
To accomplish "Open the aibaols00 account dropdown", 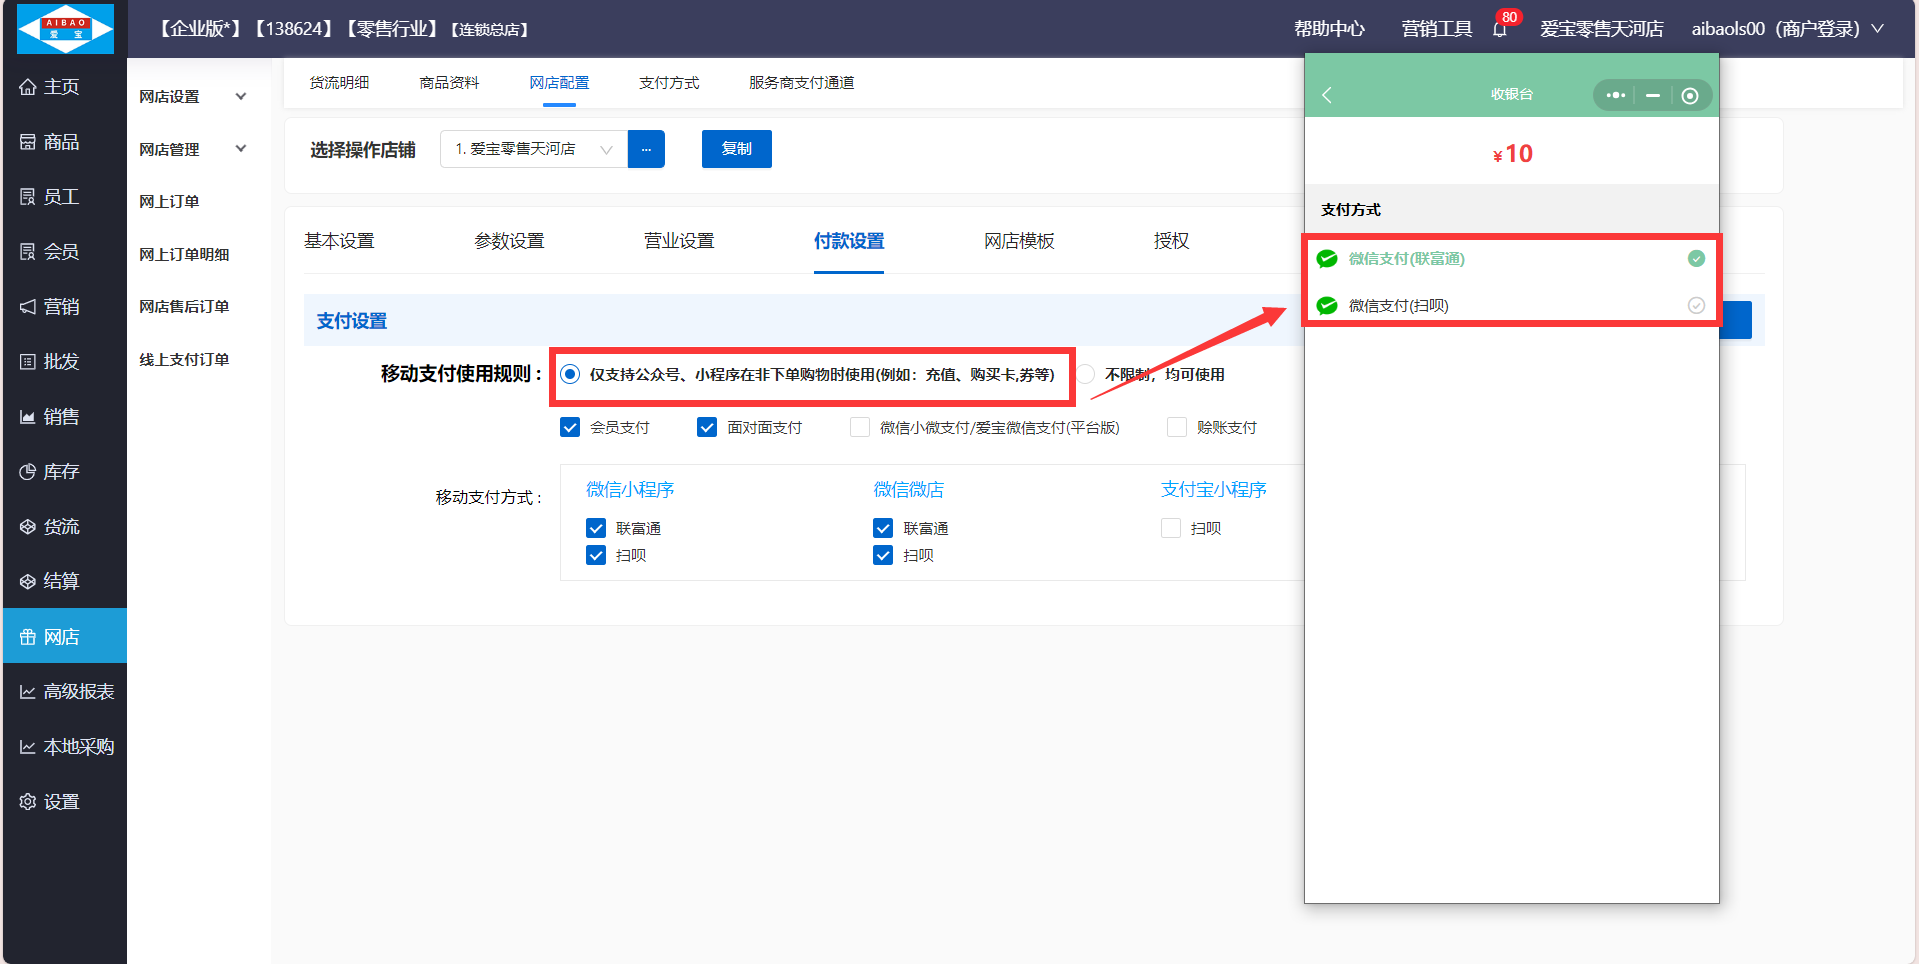I will [x=1786, y=29].
